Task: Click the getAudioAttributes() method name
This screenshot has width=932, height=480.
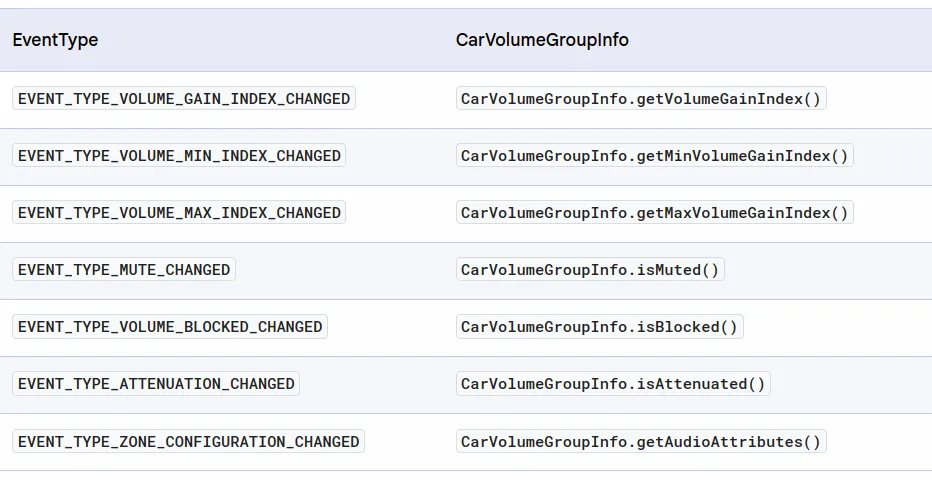Action: coord(728,441)
